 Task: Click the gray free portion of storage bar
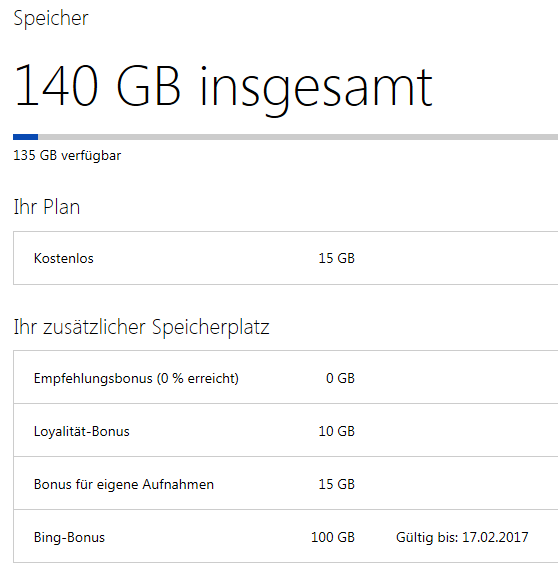point(298,137)
